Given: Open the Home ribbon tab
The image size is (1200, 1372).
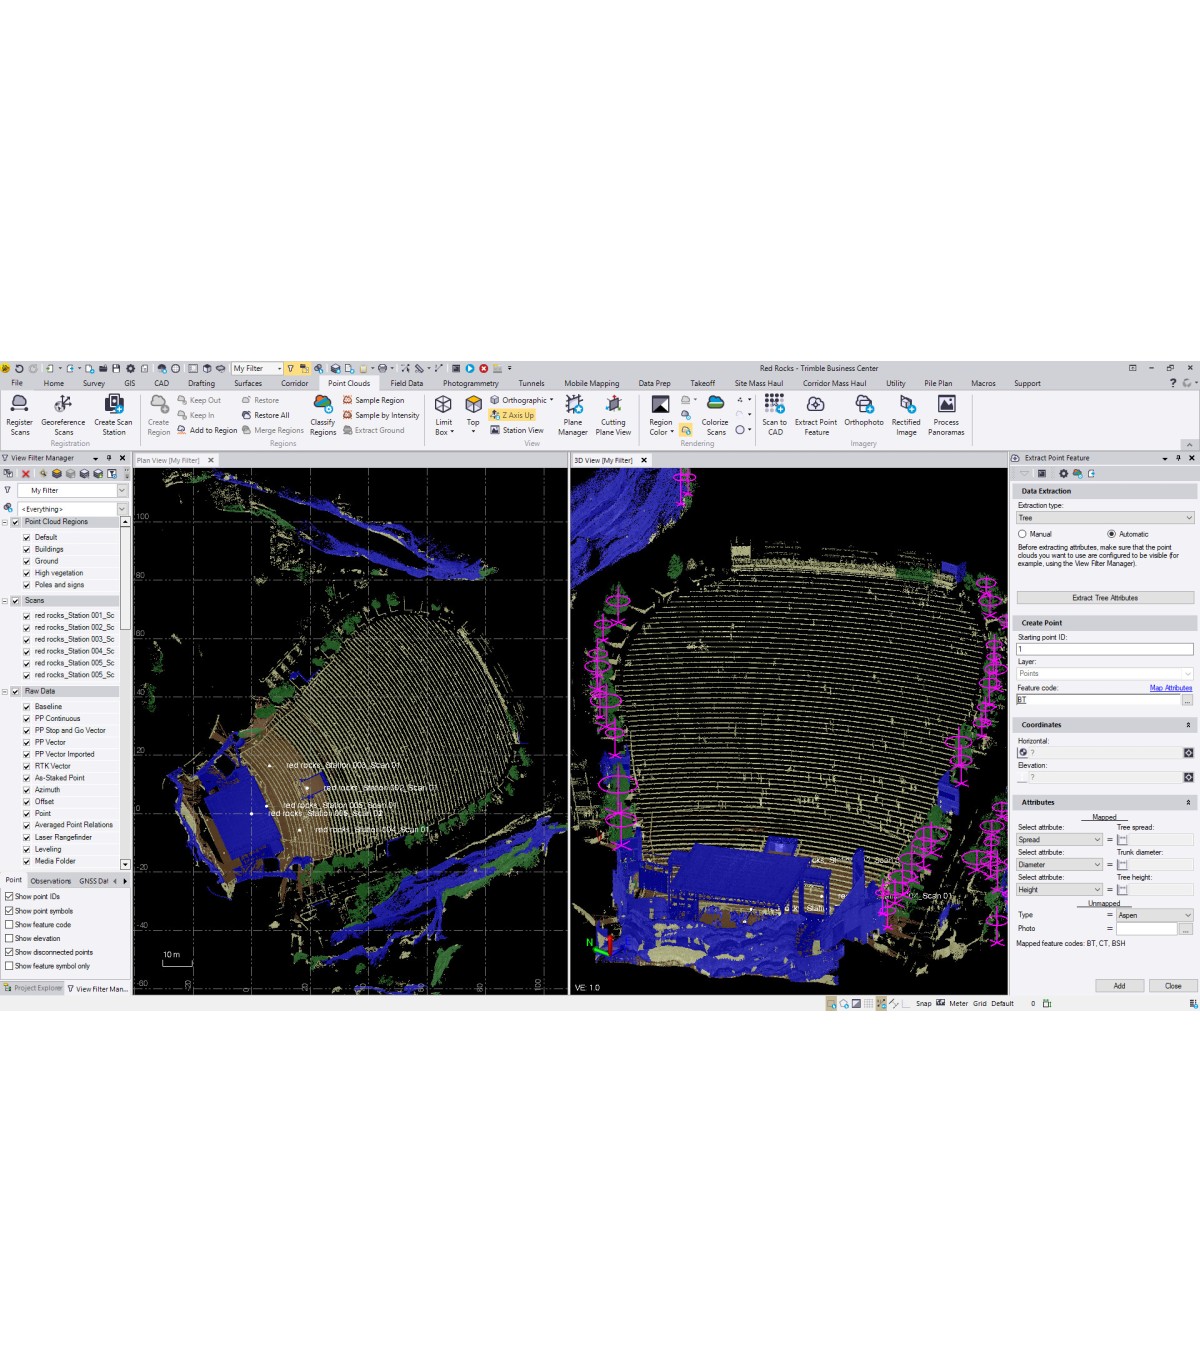Looking at the screenshot, I should point(54,383).
